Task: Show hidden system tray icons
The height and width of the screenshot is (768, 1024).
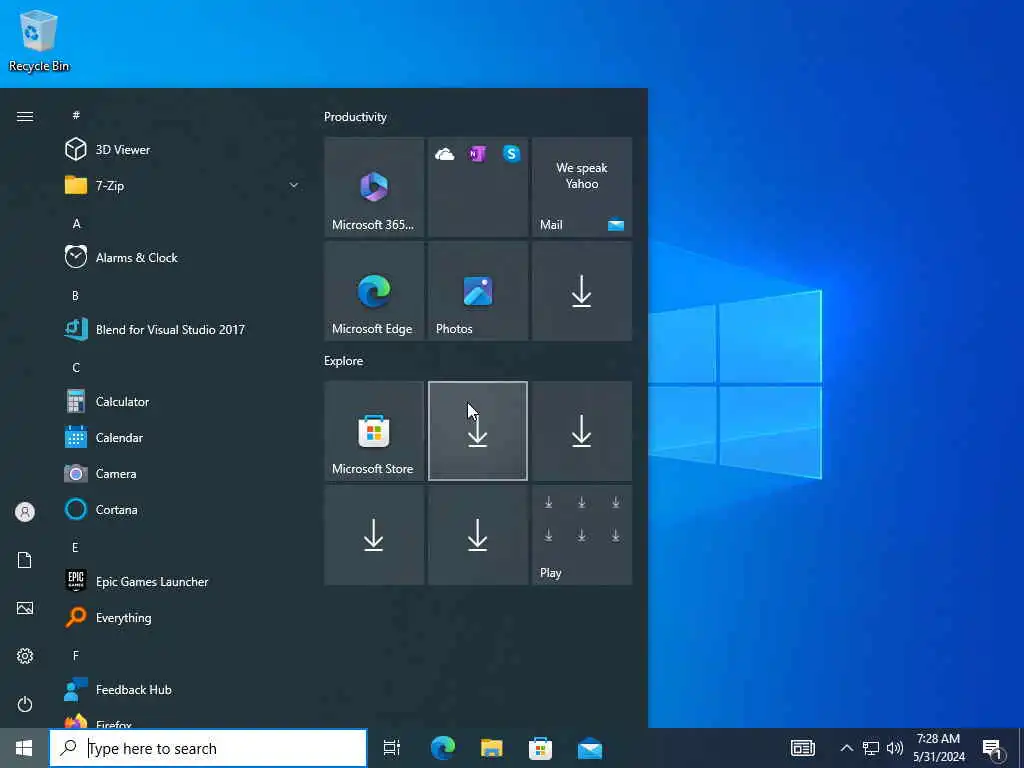Action: click(846, 748)
